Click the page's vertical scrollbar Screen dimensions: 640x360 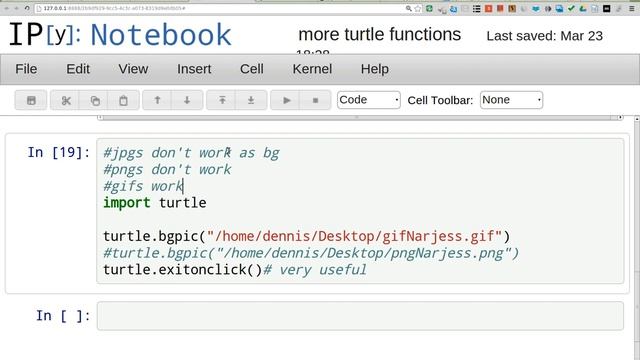[x=637, y=237]
